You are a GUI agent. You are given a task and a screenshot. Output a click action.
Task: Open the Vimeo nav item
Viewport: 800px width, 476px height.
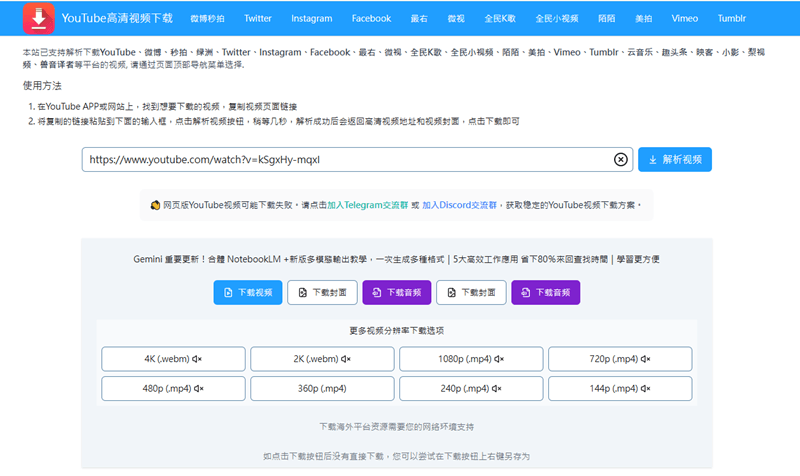click(x=684, y=18)
